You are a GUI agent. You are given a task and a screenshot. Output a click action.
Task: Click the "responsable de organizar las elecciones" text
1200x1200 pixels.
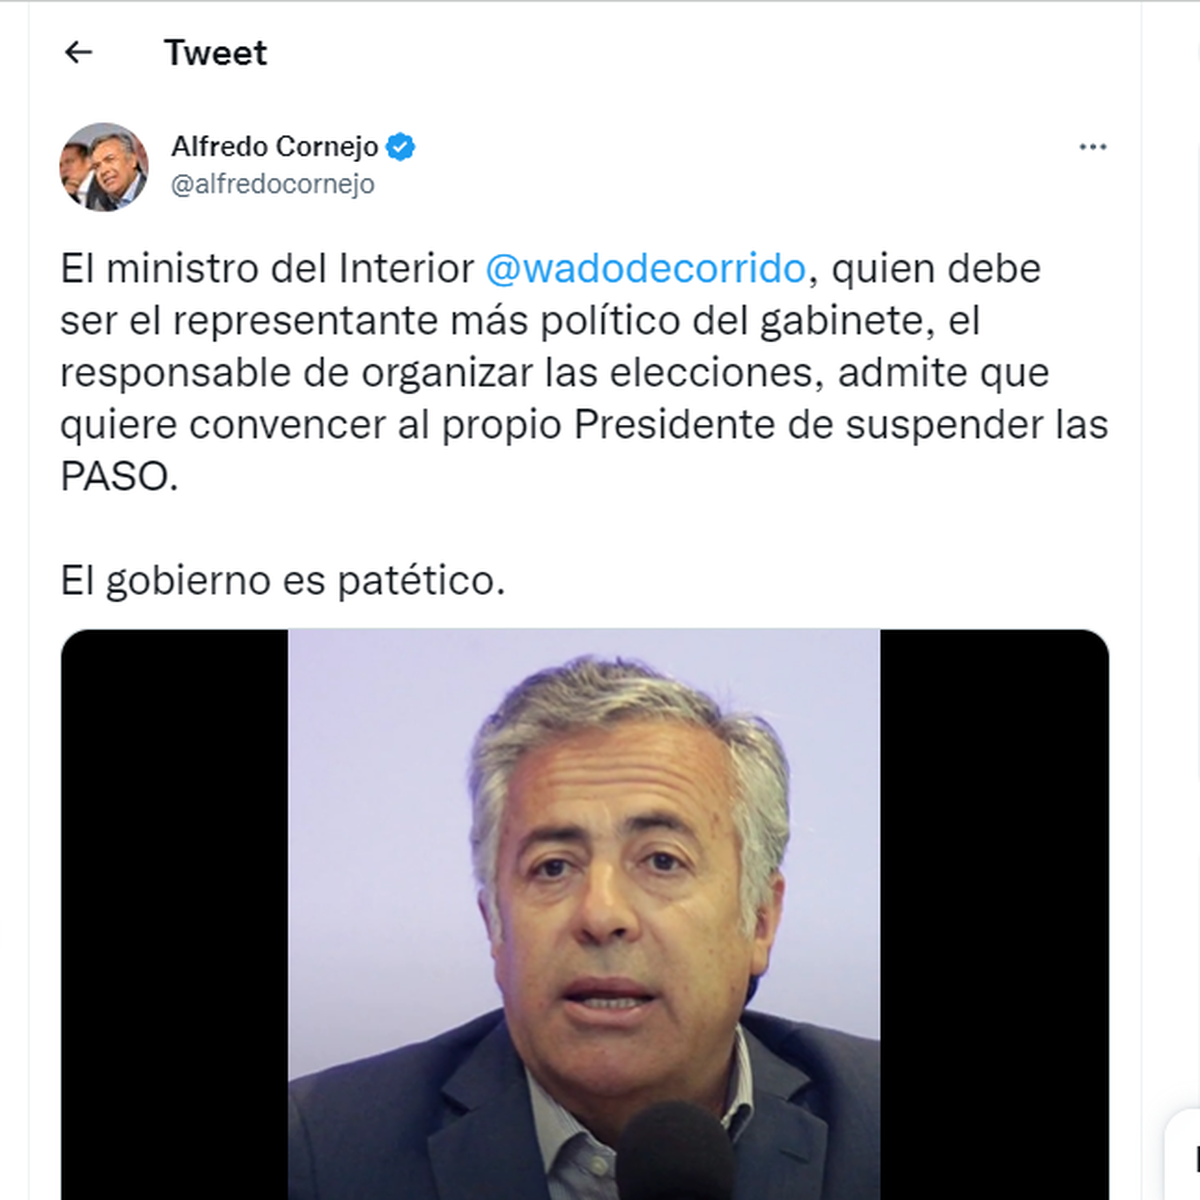tap(443, 372)
